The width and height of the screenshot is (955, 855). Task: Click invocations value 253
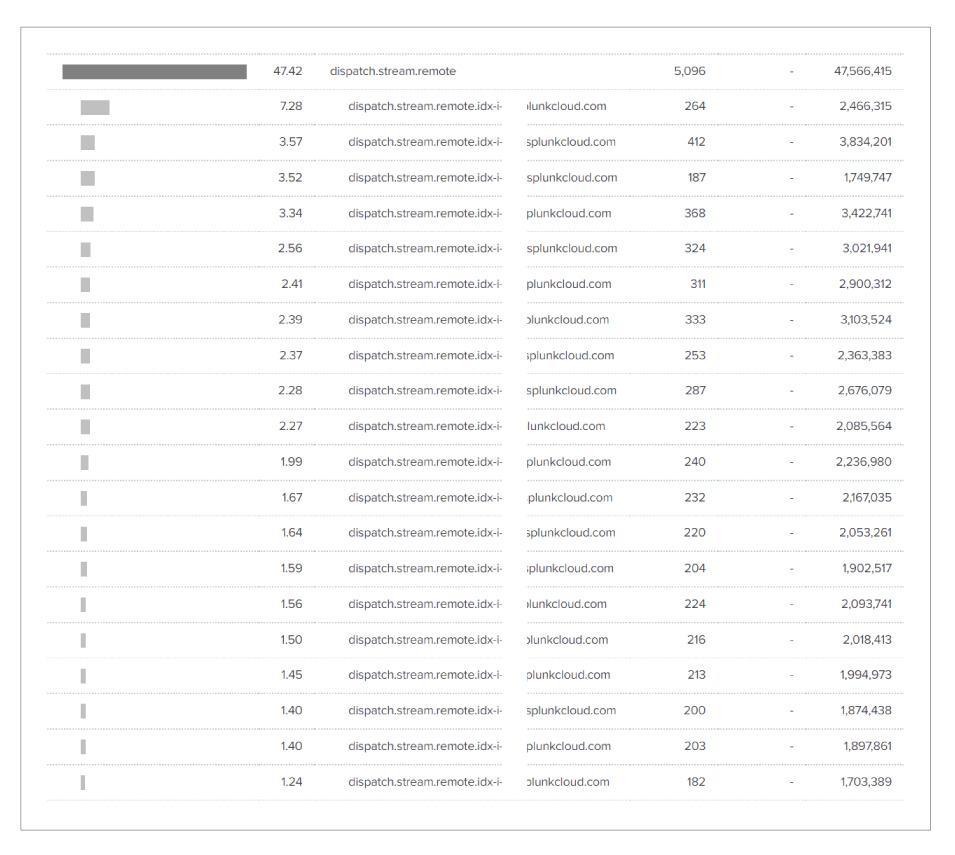click(695, 355)
